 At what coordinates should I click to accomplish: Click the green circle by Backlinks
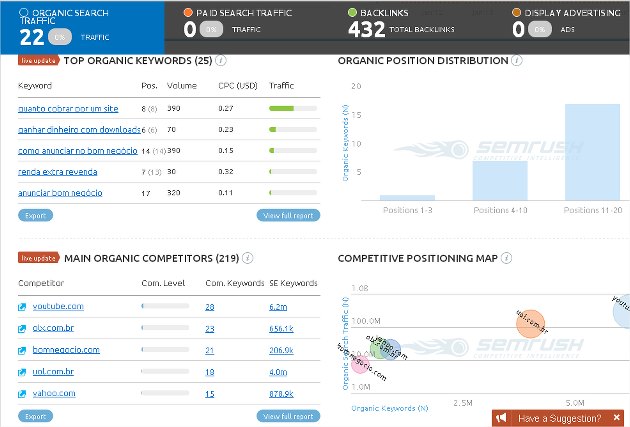[352, 12]
